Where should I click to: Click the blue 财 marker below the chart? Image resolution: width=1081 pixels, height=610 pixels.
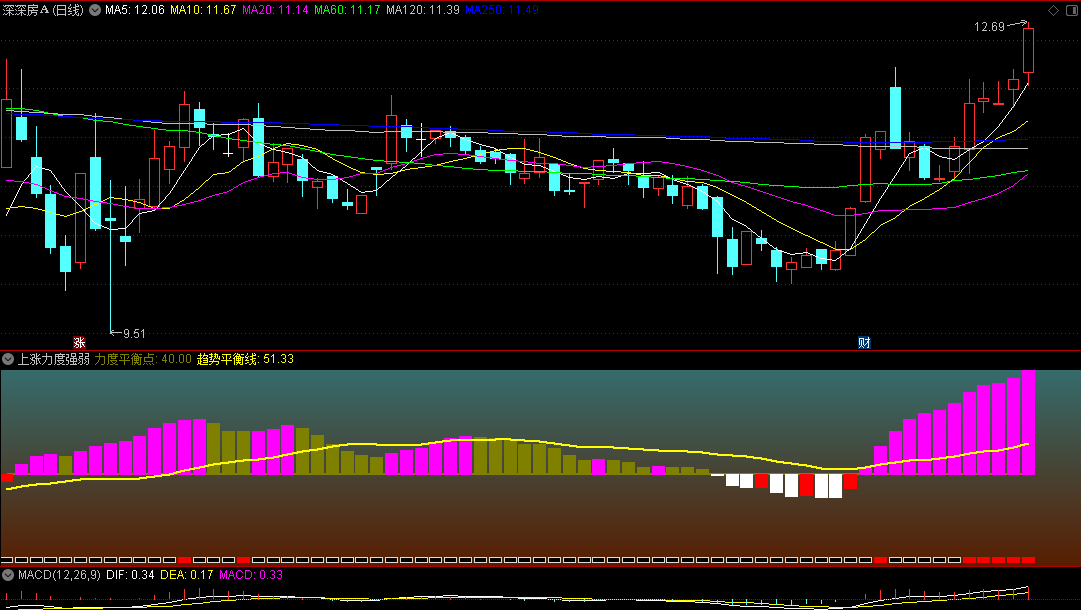864,343
